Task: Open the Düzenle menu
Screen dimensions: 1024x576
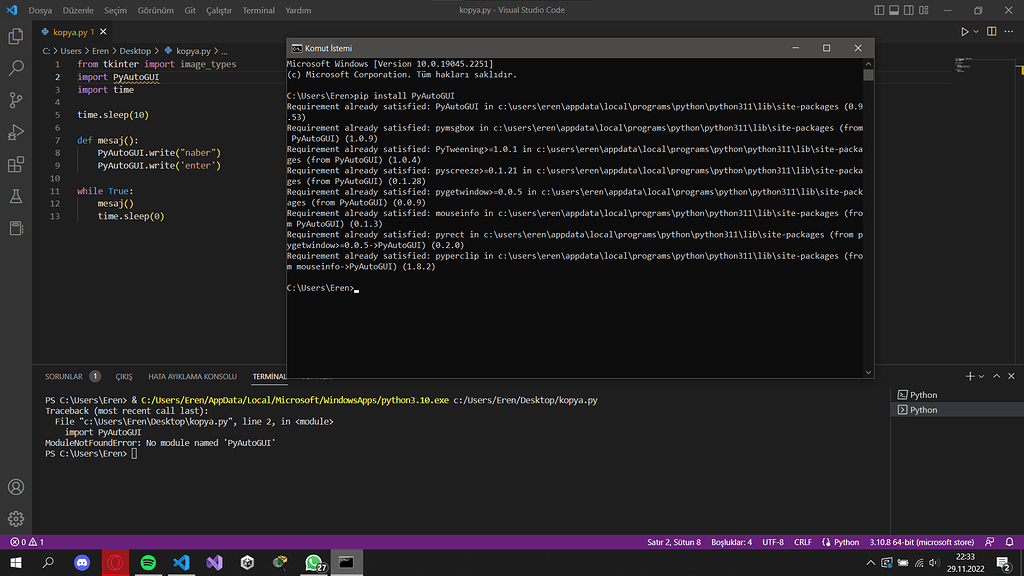Action: point(78,10)
